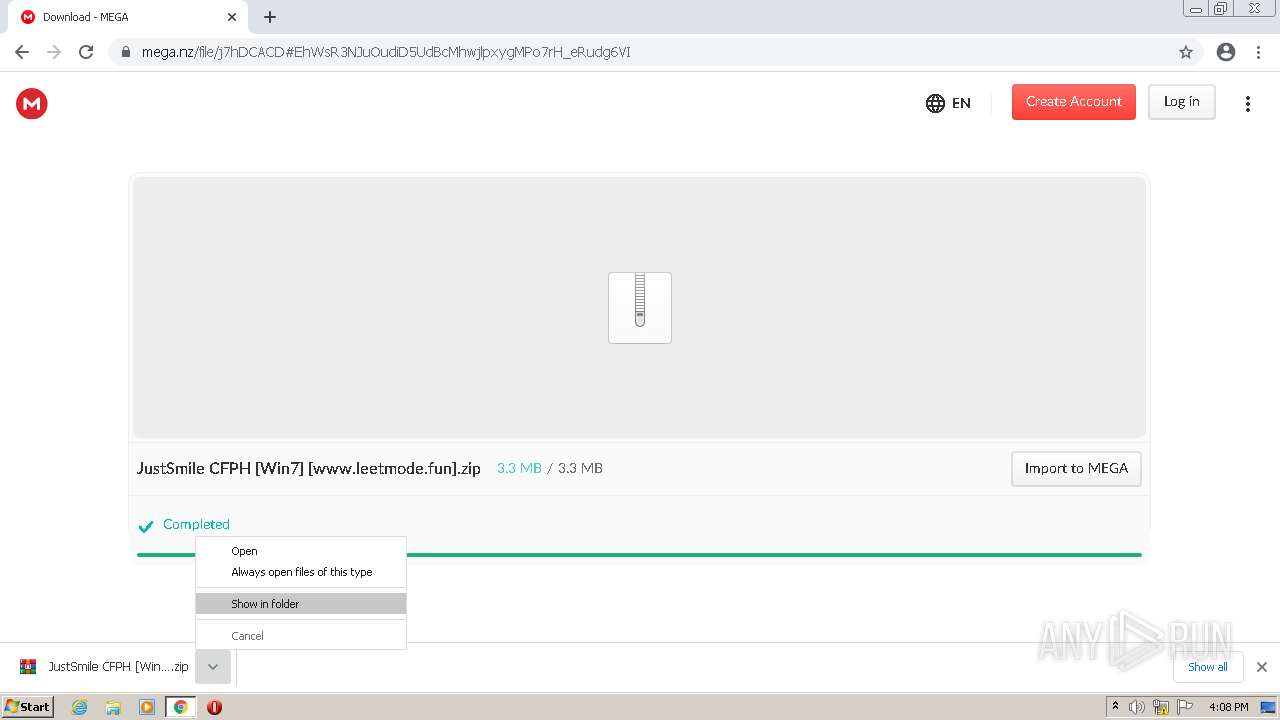Switch to Chrome taskbar icon
This screenshot has height=720, width=1280.
181,707
